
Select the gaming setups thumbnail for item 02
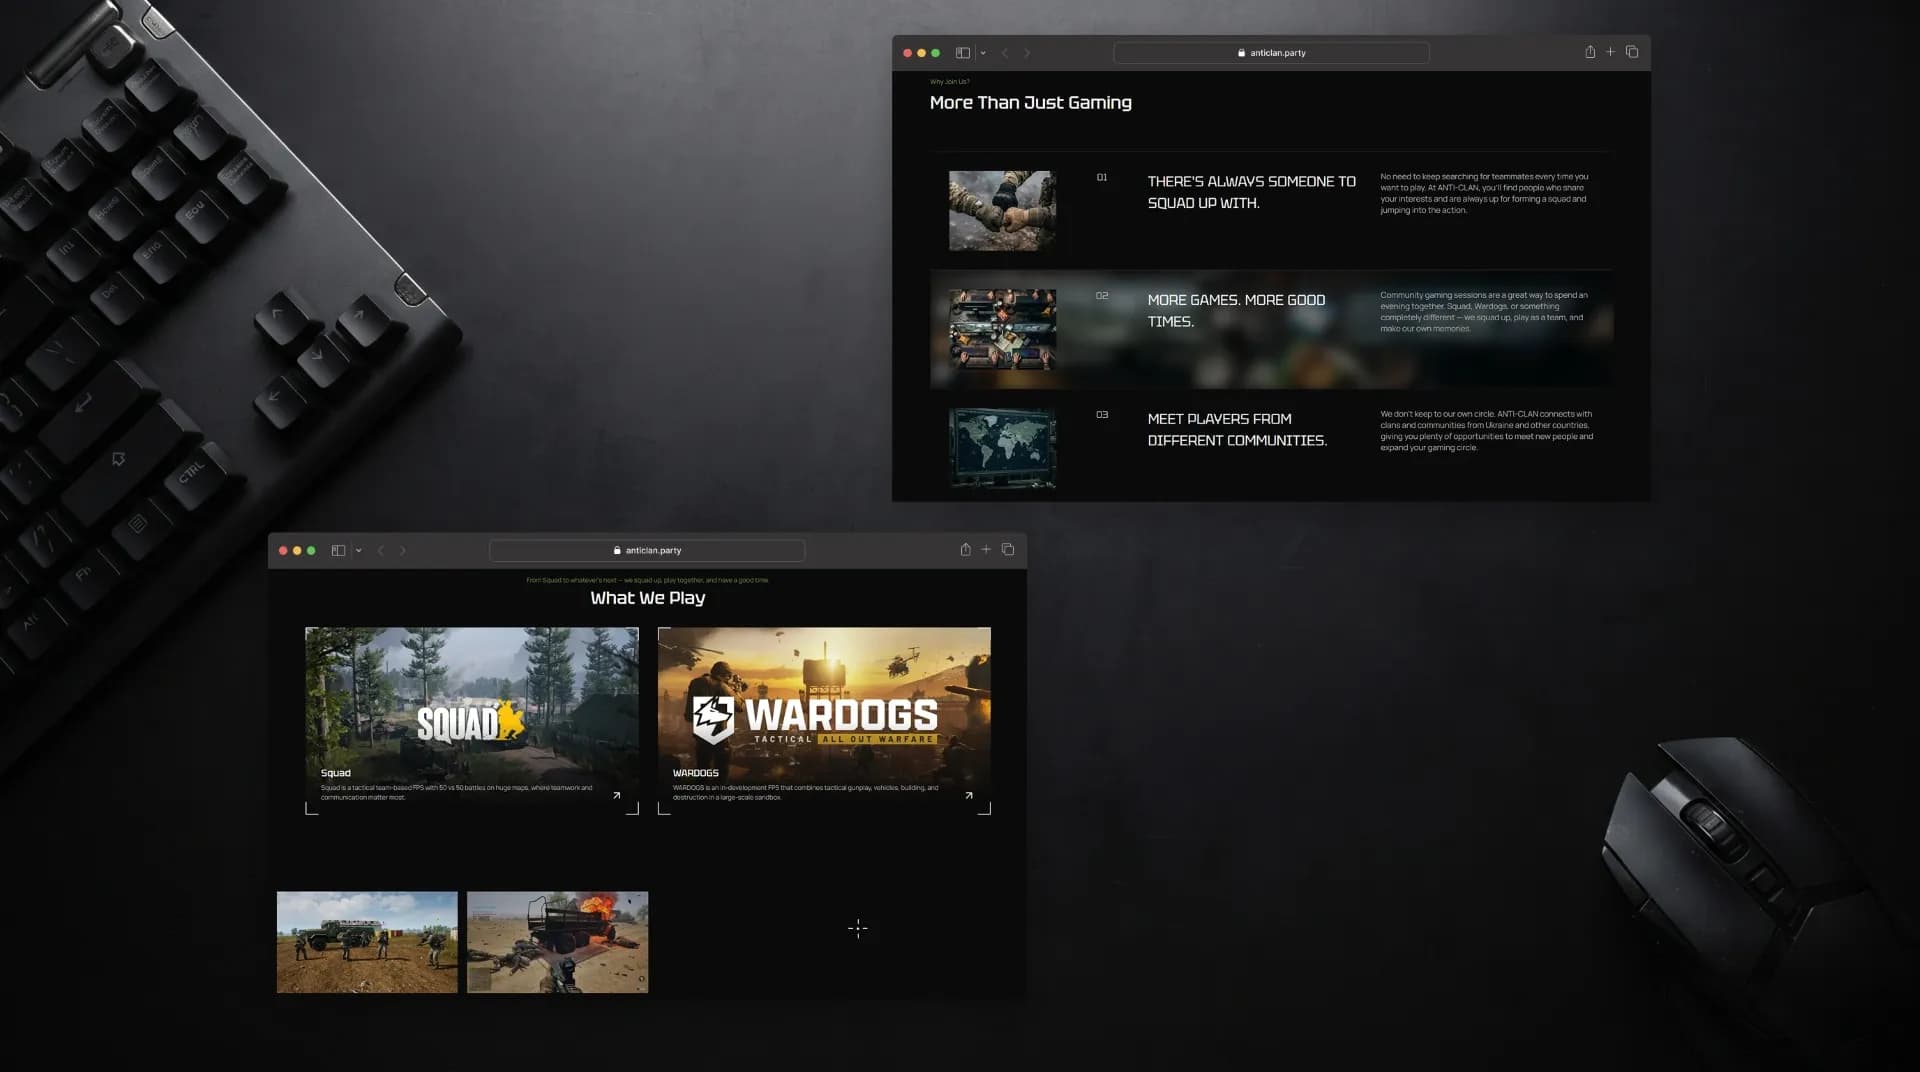click(1002, 330)
